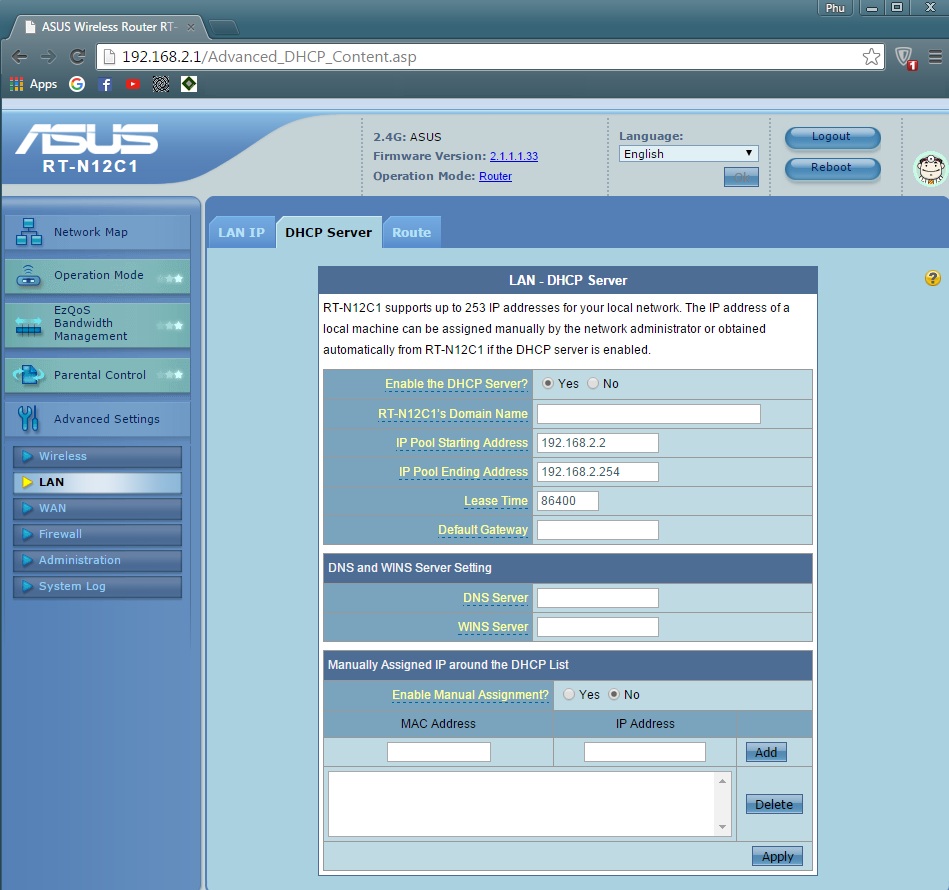The height and width of the screenshot is (890, 949).
Task: Select No for Enable the DHCP Server
Action: (593, 383)
